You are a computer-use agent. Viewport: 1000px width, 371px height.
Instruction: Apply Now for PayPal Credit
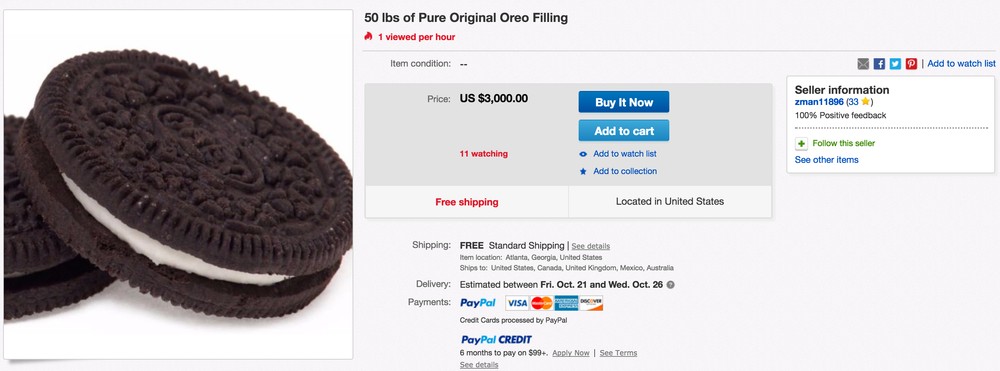[x=571, y=353]
